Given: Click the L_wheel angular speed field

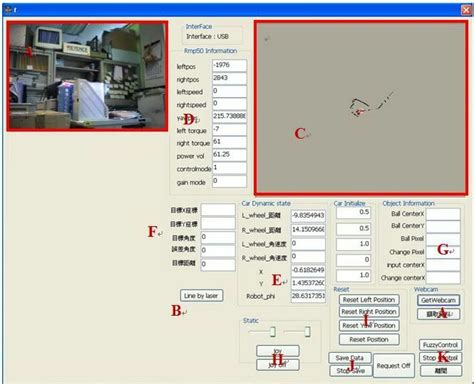Looking at the screenshot, I should point(308,244).
